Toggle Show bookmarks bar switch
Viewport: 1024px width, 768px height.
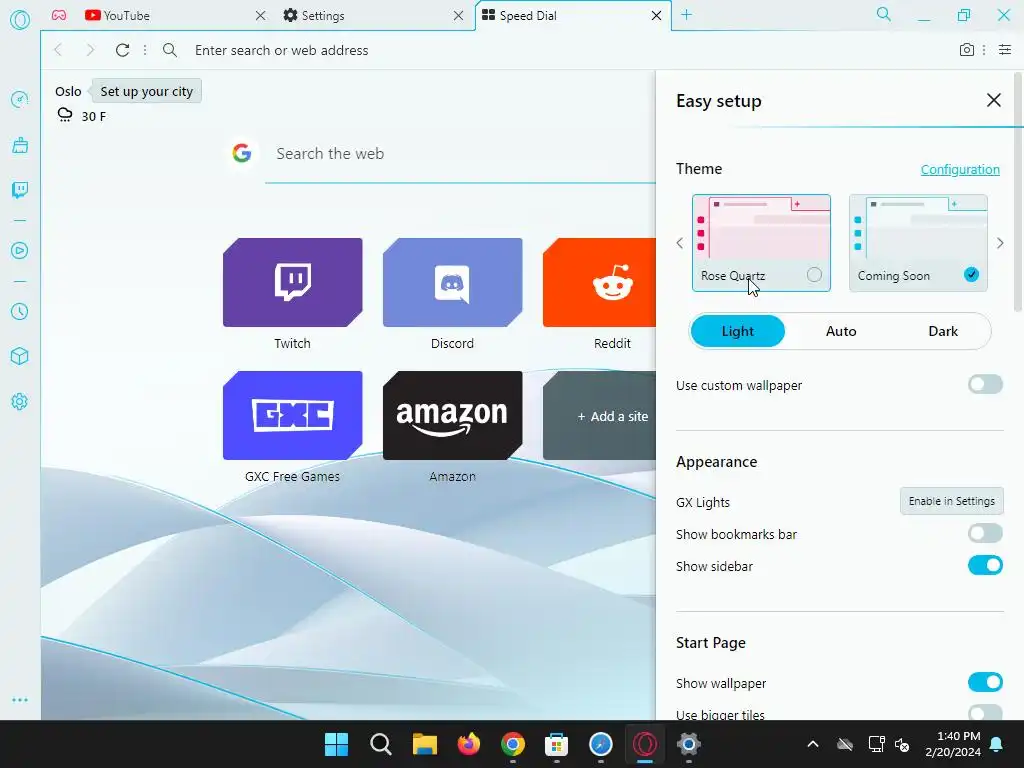coord(985,534)
